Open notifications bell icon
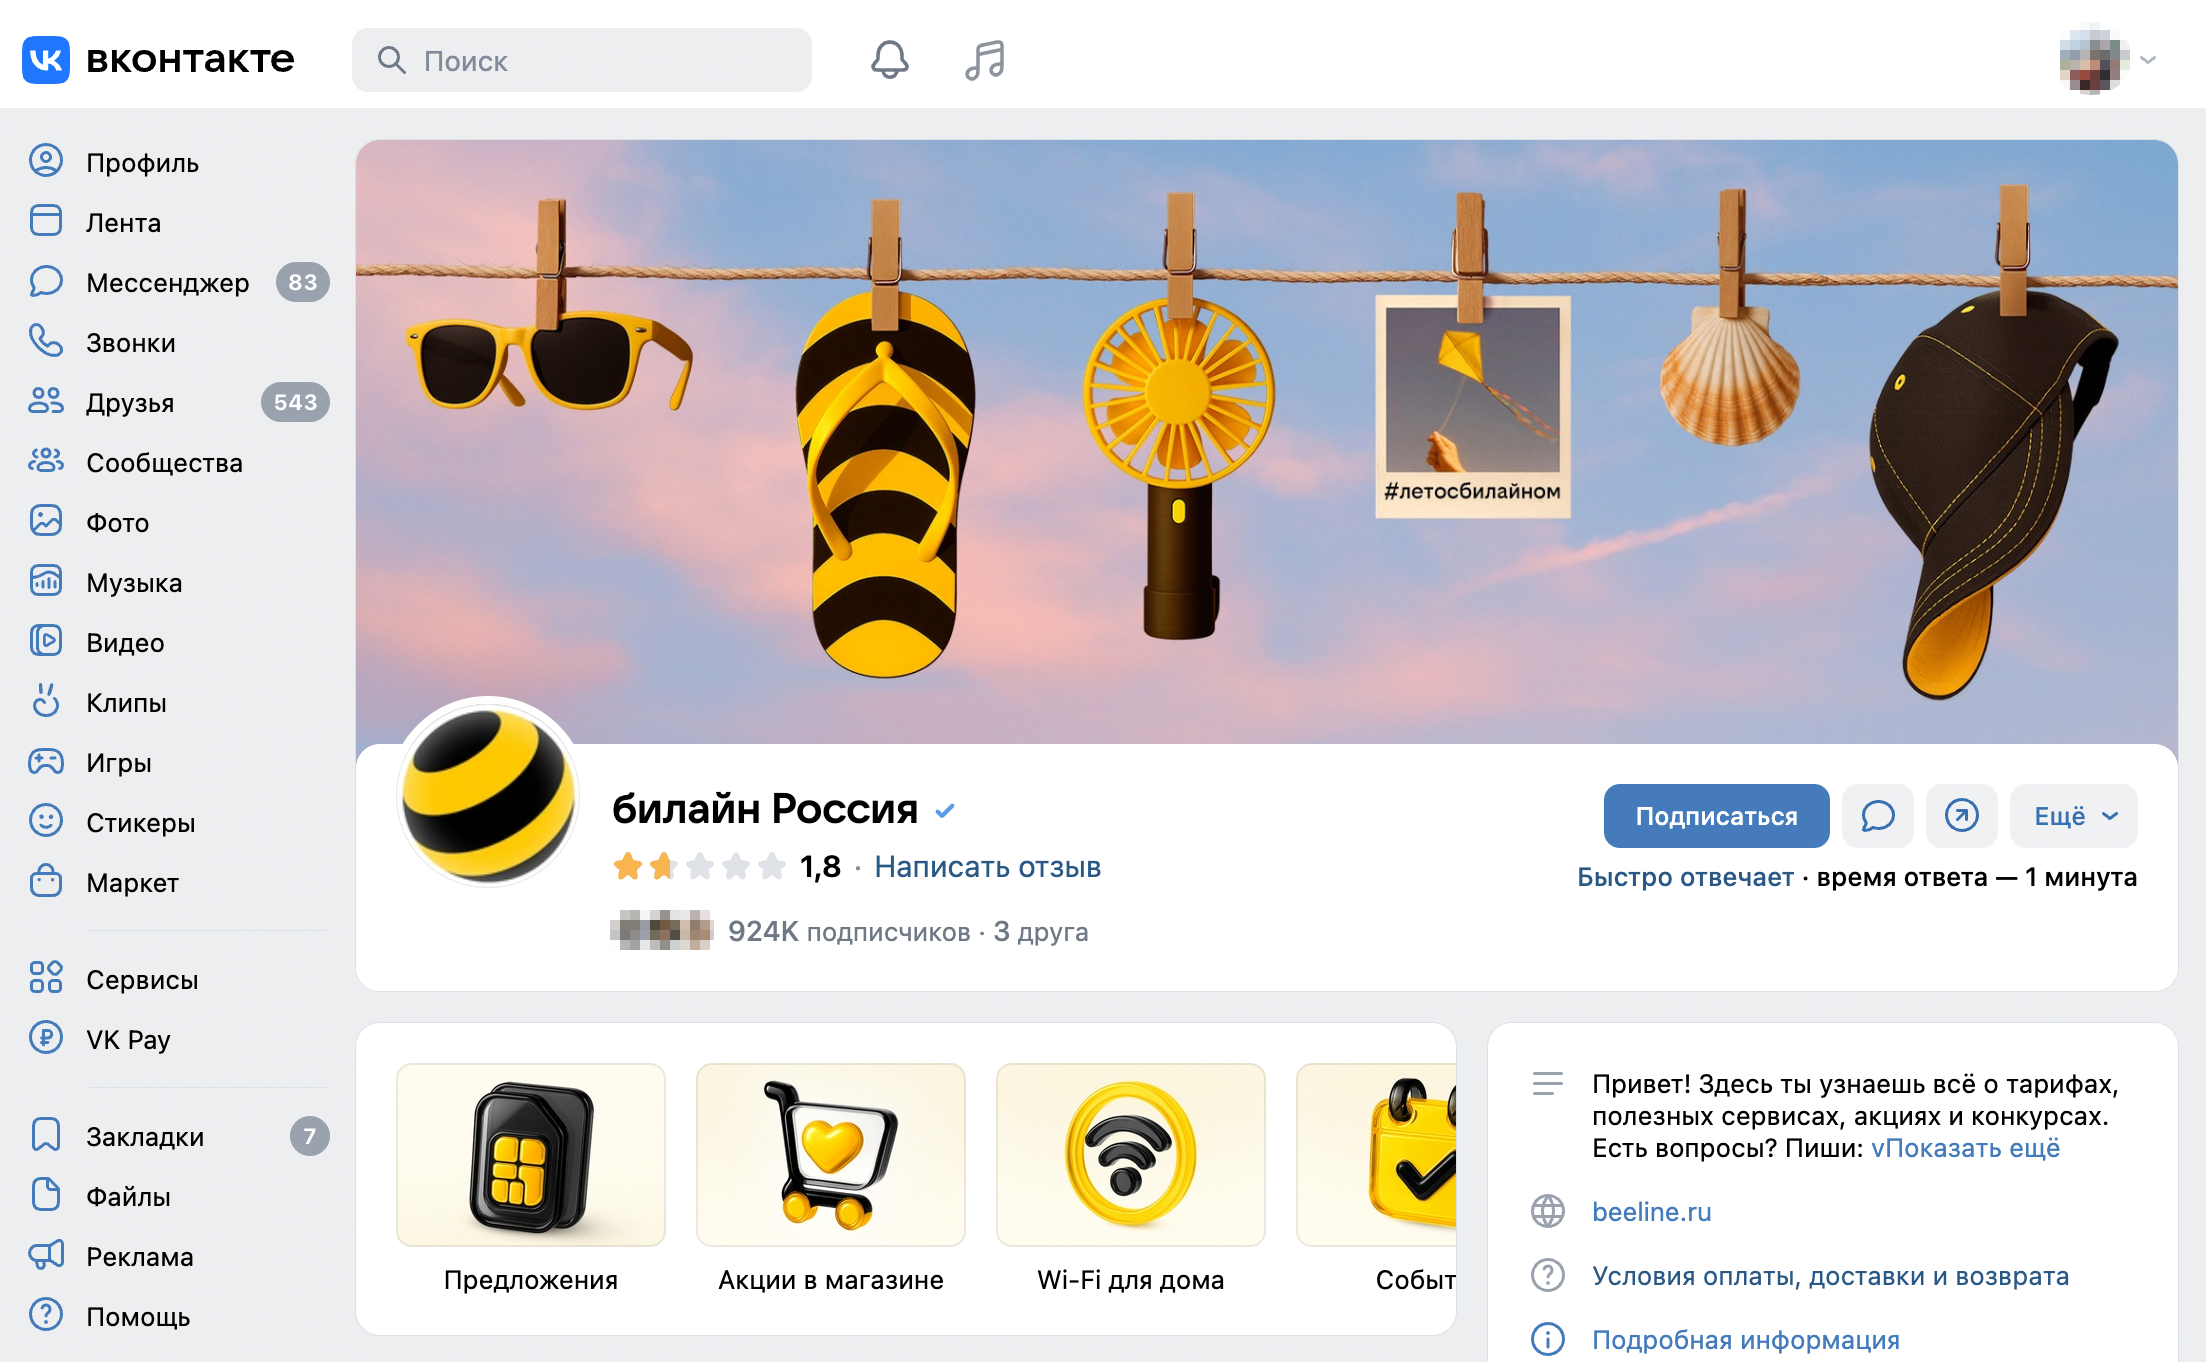Viewport: 2206px width, 1362px height. [x=889, y=60]
